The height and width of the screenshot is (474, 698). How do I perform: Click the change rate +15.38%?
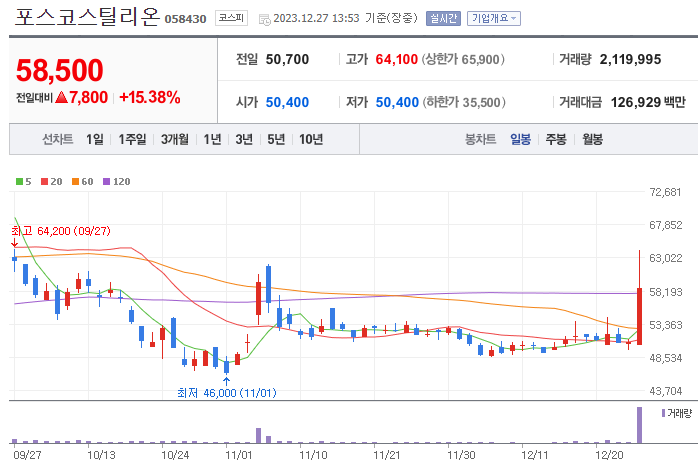tap(150, 97)
